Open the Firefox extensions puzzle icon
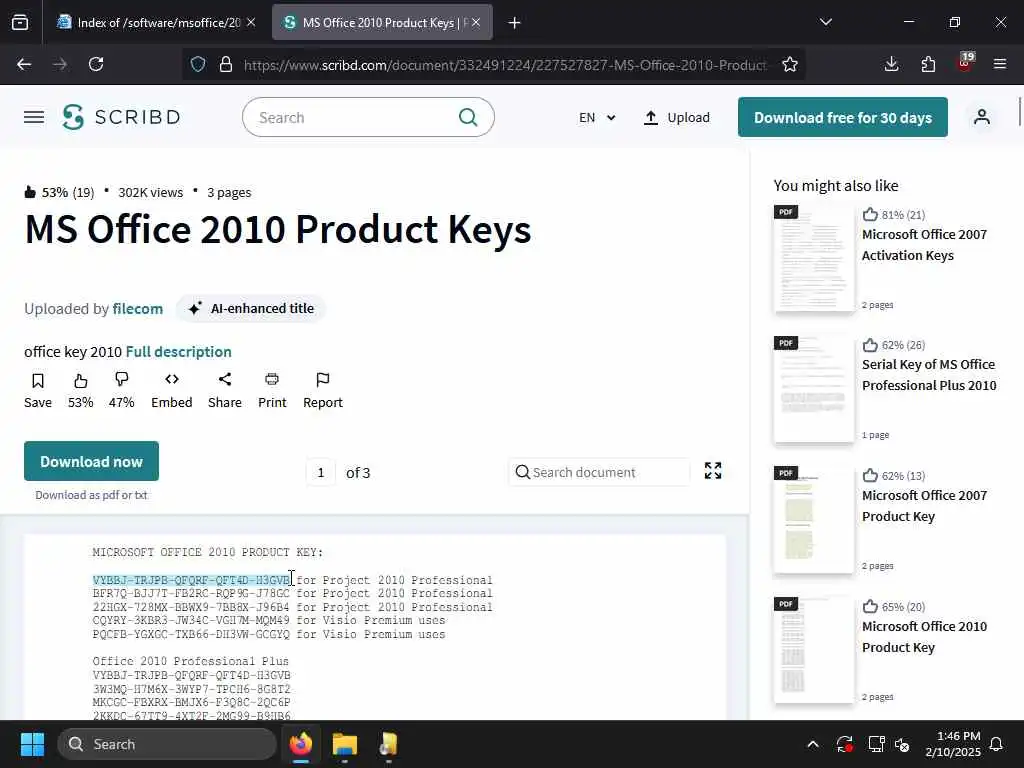The width and height of the screenshot is (1024, 768). point(928,64)
